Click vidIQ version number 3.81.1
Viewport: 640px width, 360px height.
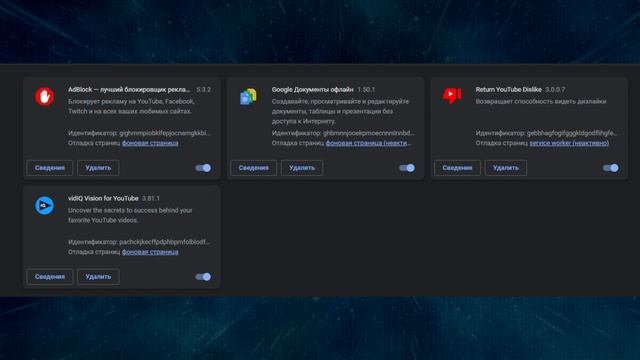pos(151,198)
